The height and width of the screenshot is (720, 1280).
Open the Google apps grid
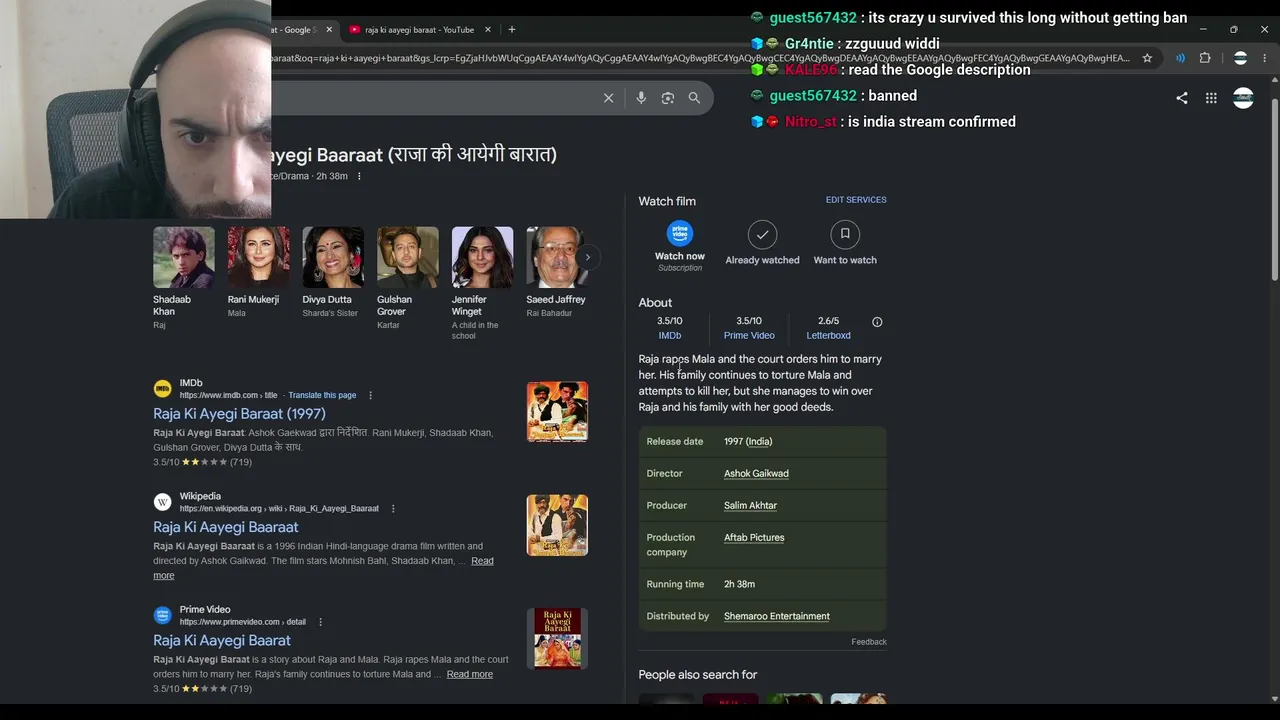1211,98
